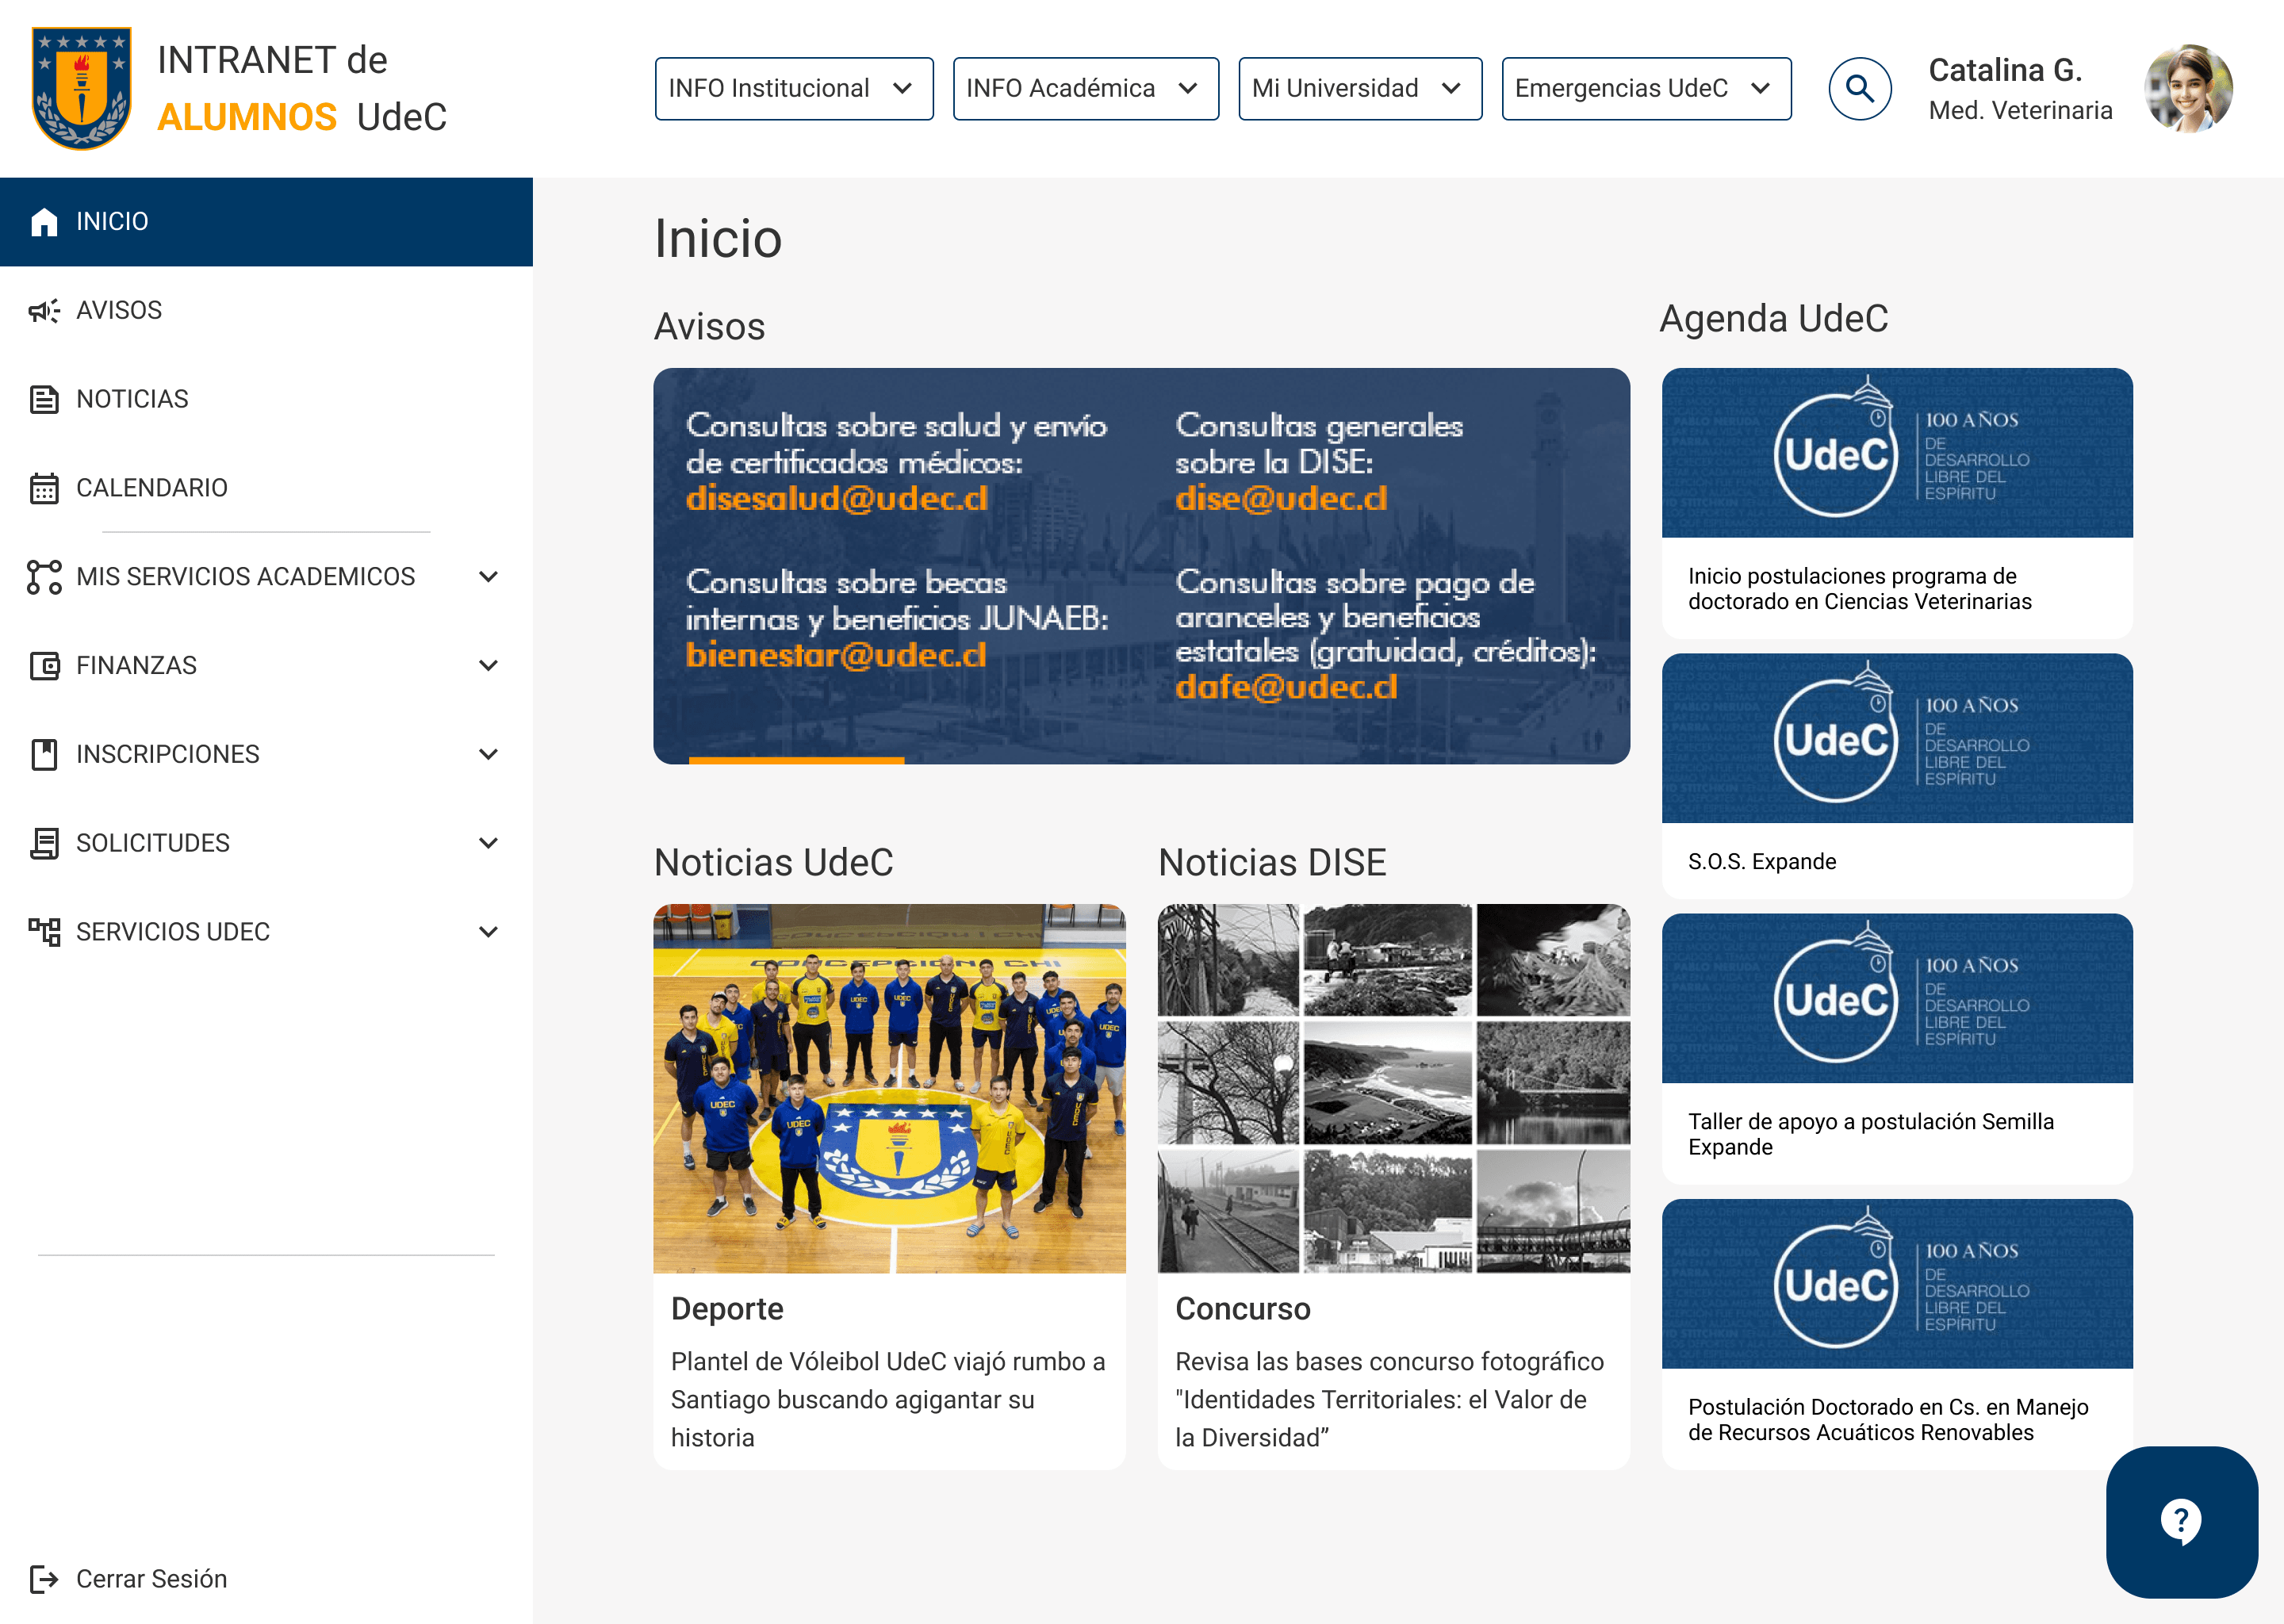This screenshot has height=1624, width=2284.
Task: Open the black-and-white photo collage
Action: (1393, 1088)
